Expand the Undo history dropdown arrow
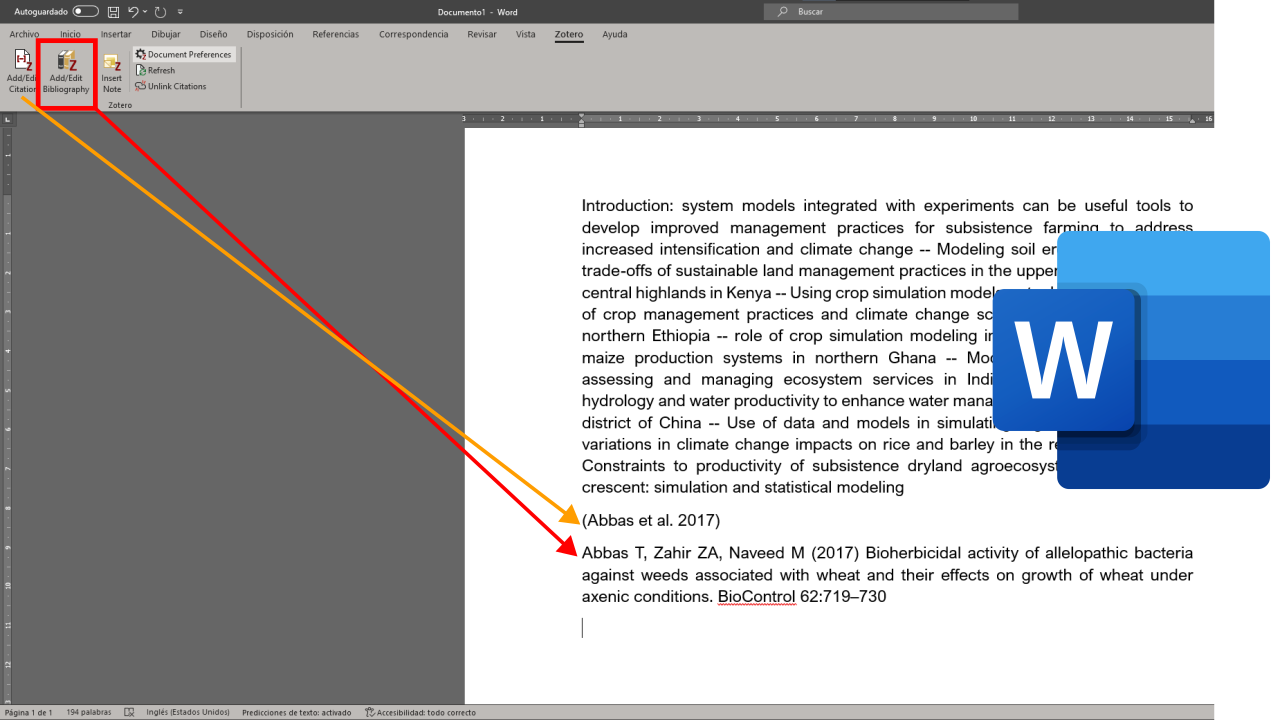The height and width of the screenshot is (720, 1280). (x=145, y=12)
